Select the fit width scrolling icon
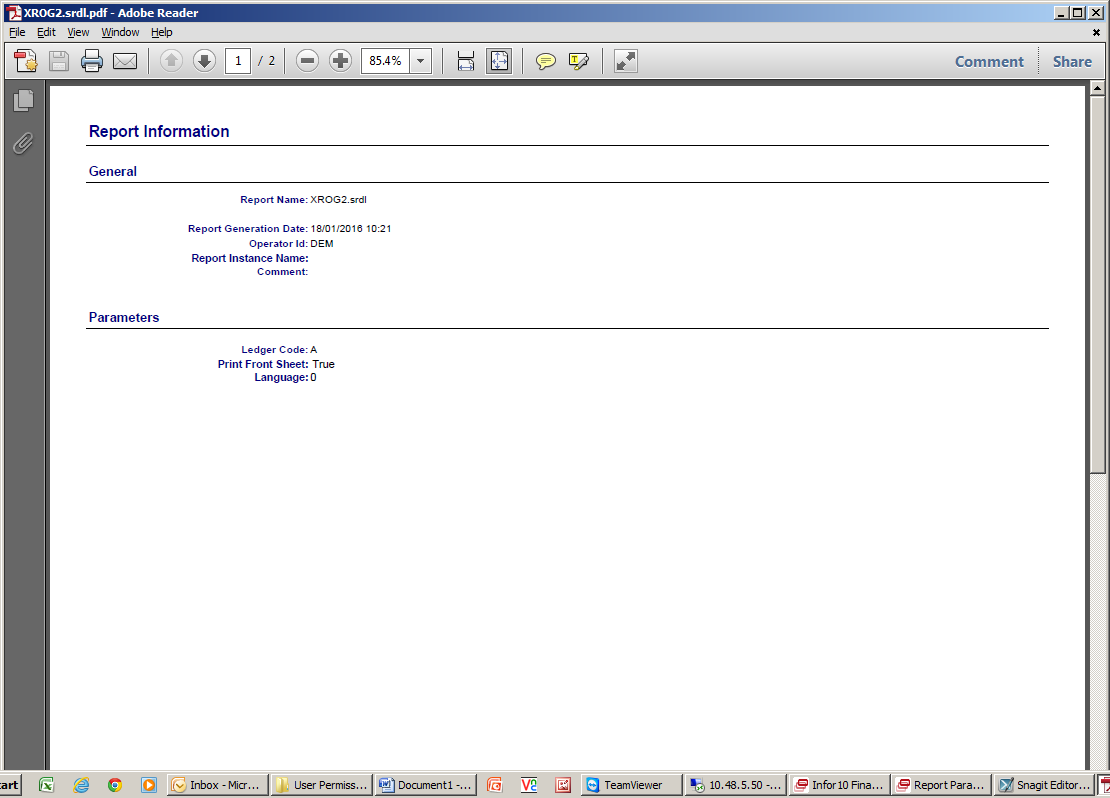The width and height of the screenshot is (1110, 798). point(466,61)
